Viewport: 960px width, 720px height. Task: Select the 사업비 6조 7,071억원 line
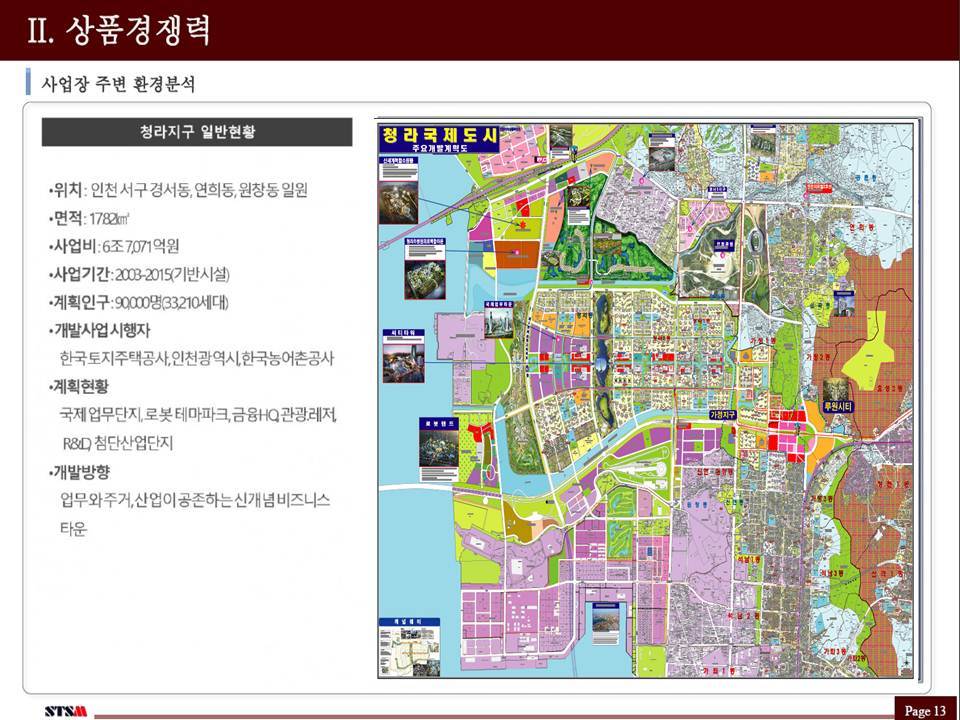pos(114,247)
